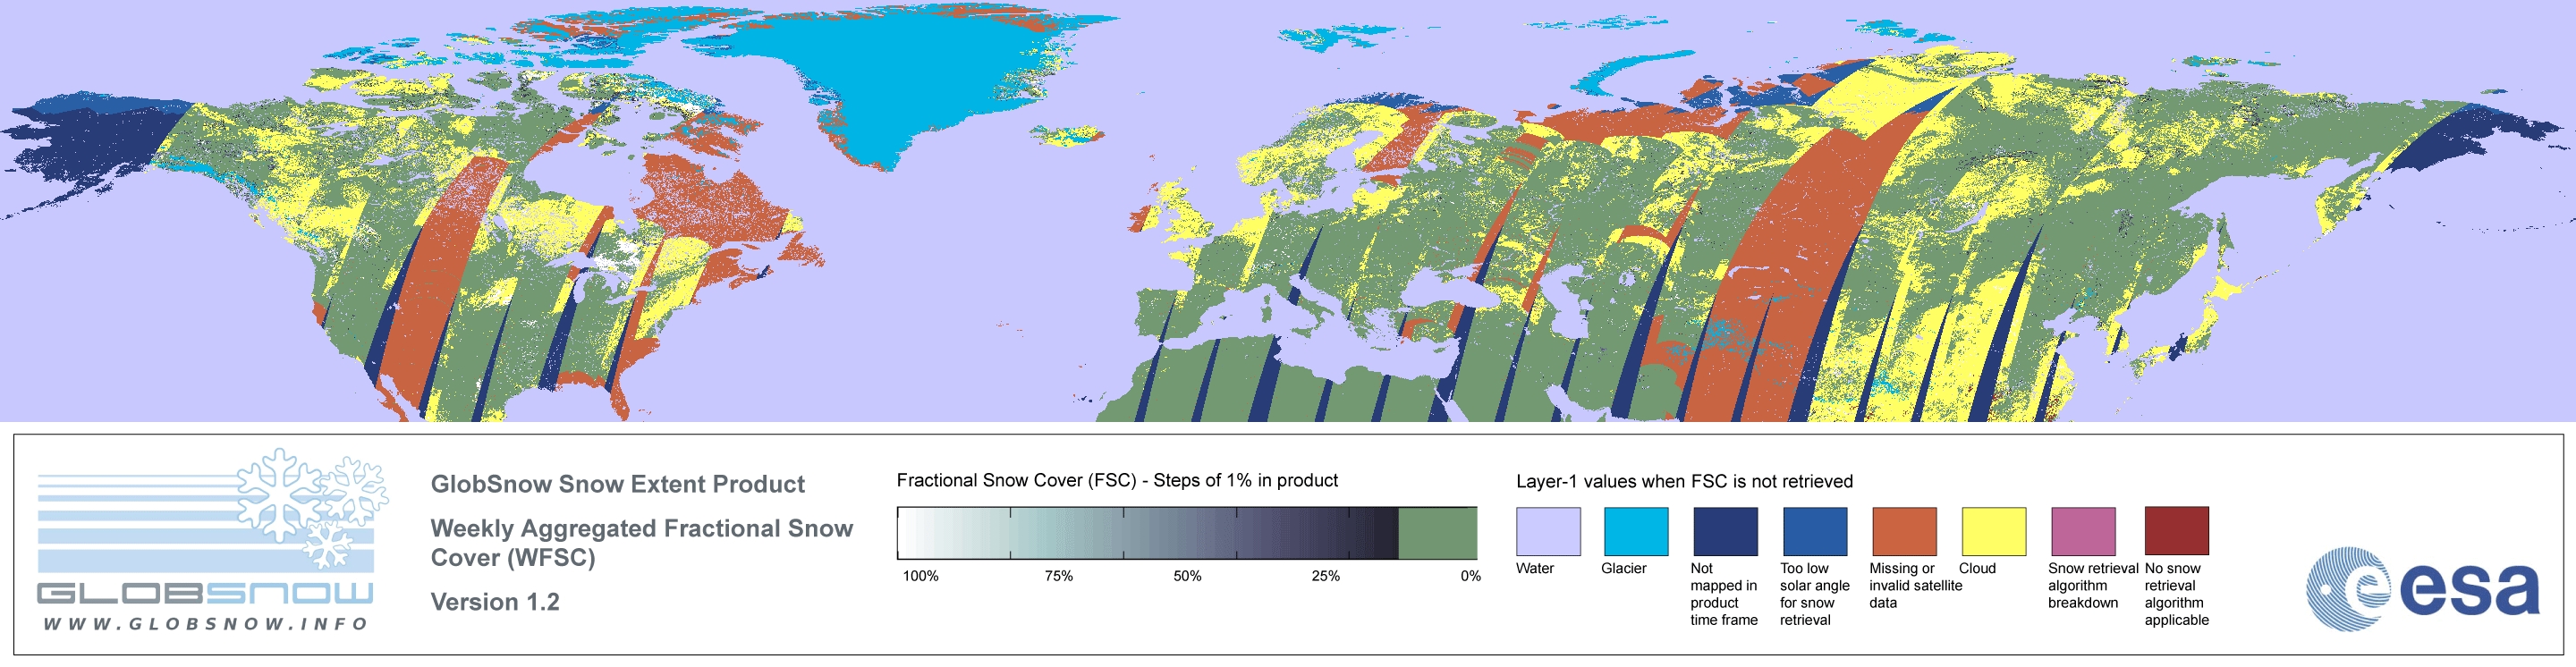Click the 75% label under the gradient
This screenshot has height=667, width=2576.
click(x=1058, y=576)
